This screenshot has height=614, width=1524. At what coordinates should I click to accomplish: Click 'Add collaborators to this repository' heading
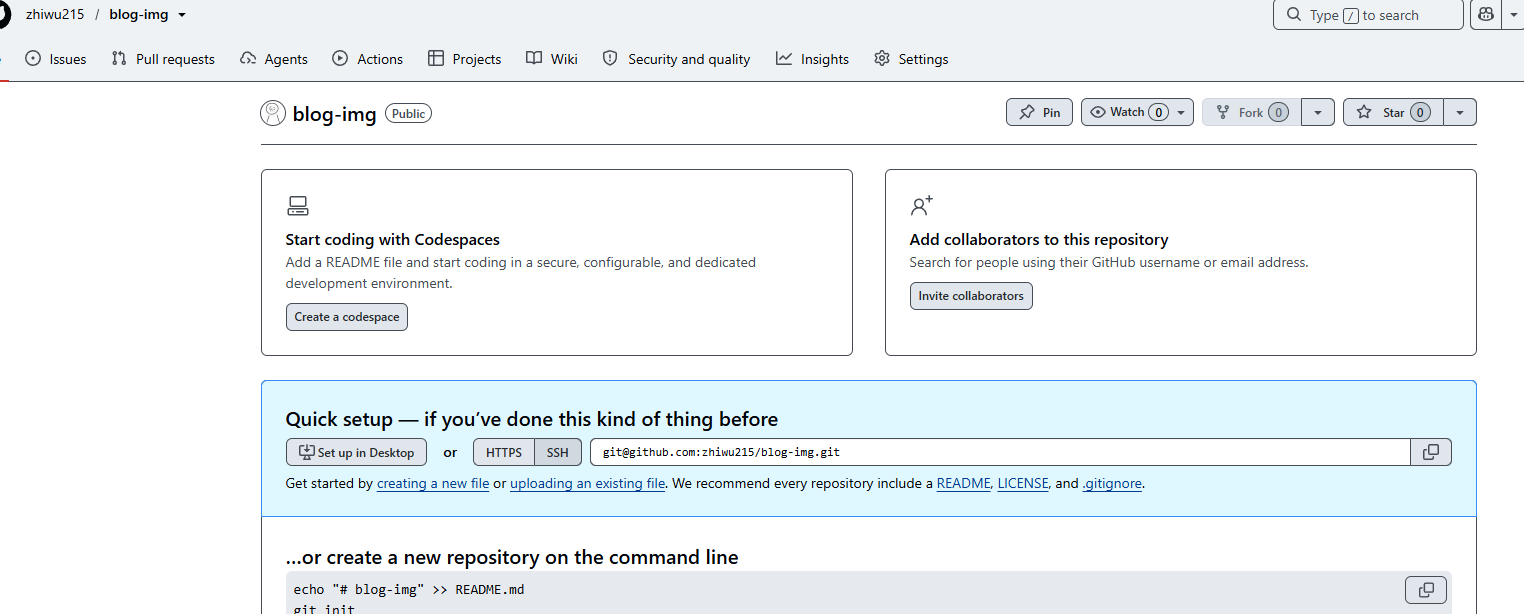[1039, 240]
